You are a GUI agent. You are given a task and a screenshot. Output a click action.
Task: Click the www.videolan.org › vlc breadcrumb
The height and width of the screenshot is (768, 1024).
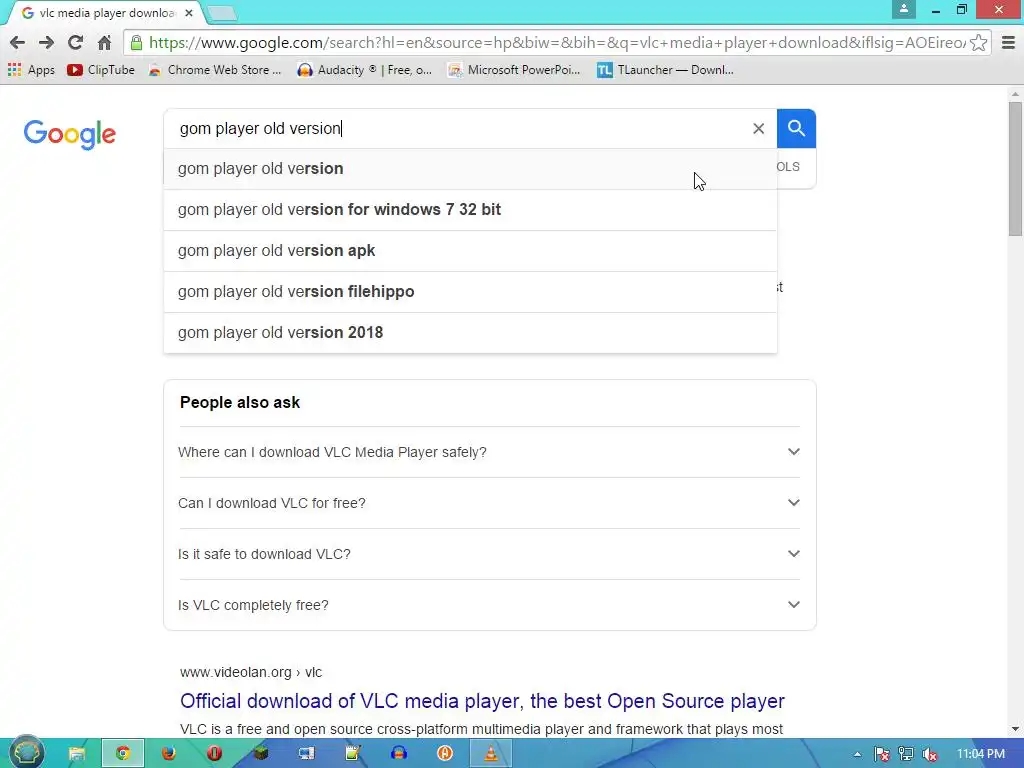click(x=251, y=672)
